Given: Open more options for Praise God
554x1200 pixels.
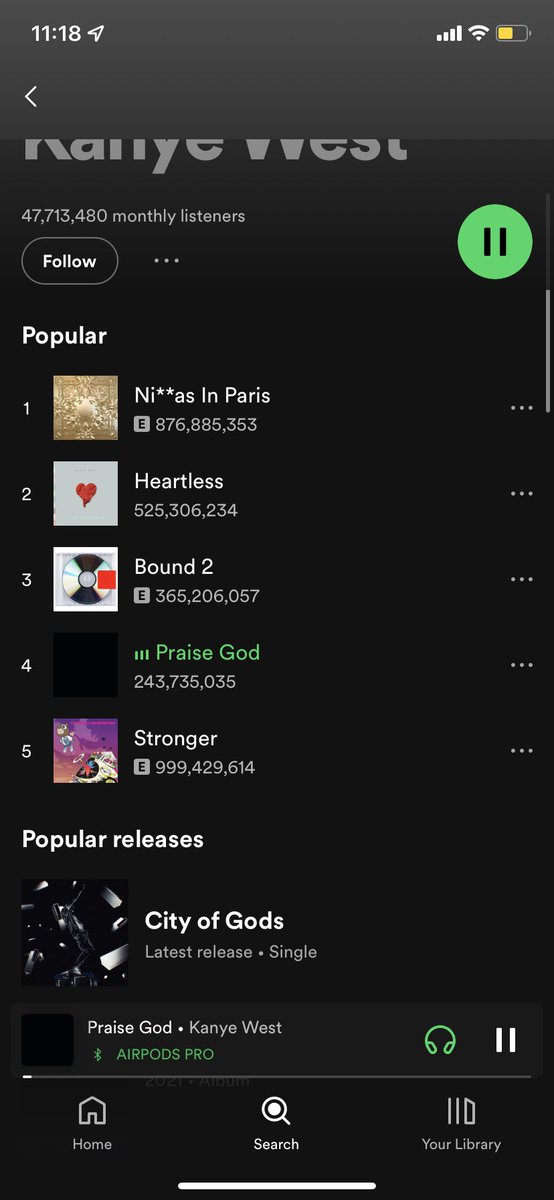Looking at the screenshot, I should [x=521, y=666].
